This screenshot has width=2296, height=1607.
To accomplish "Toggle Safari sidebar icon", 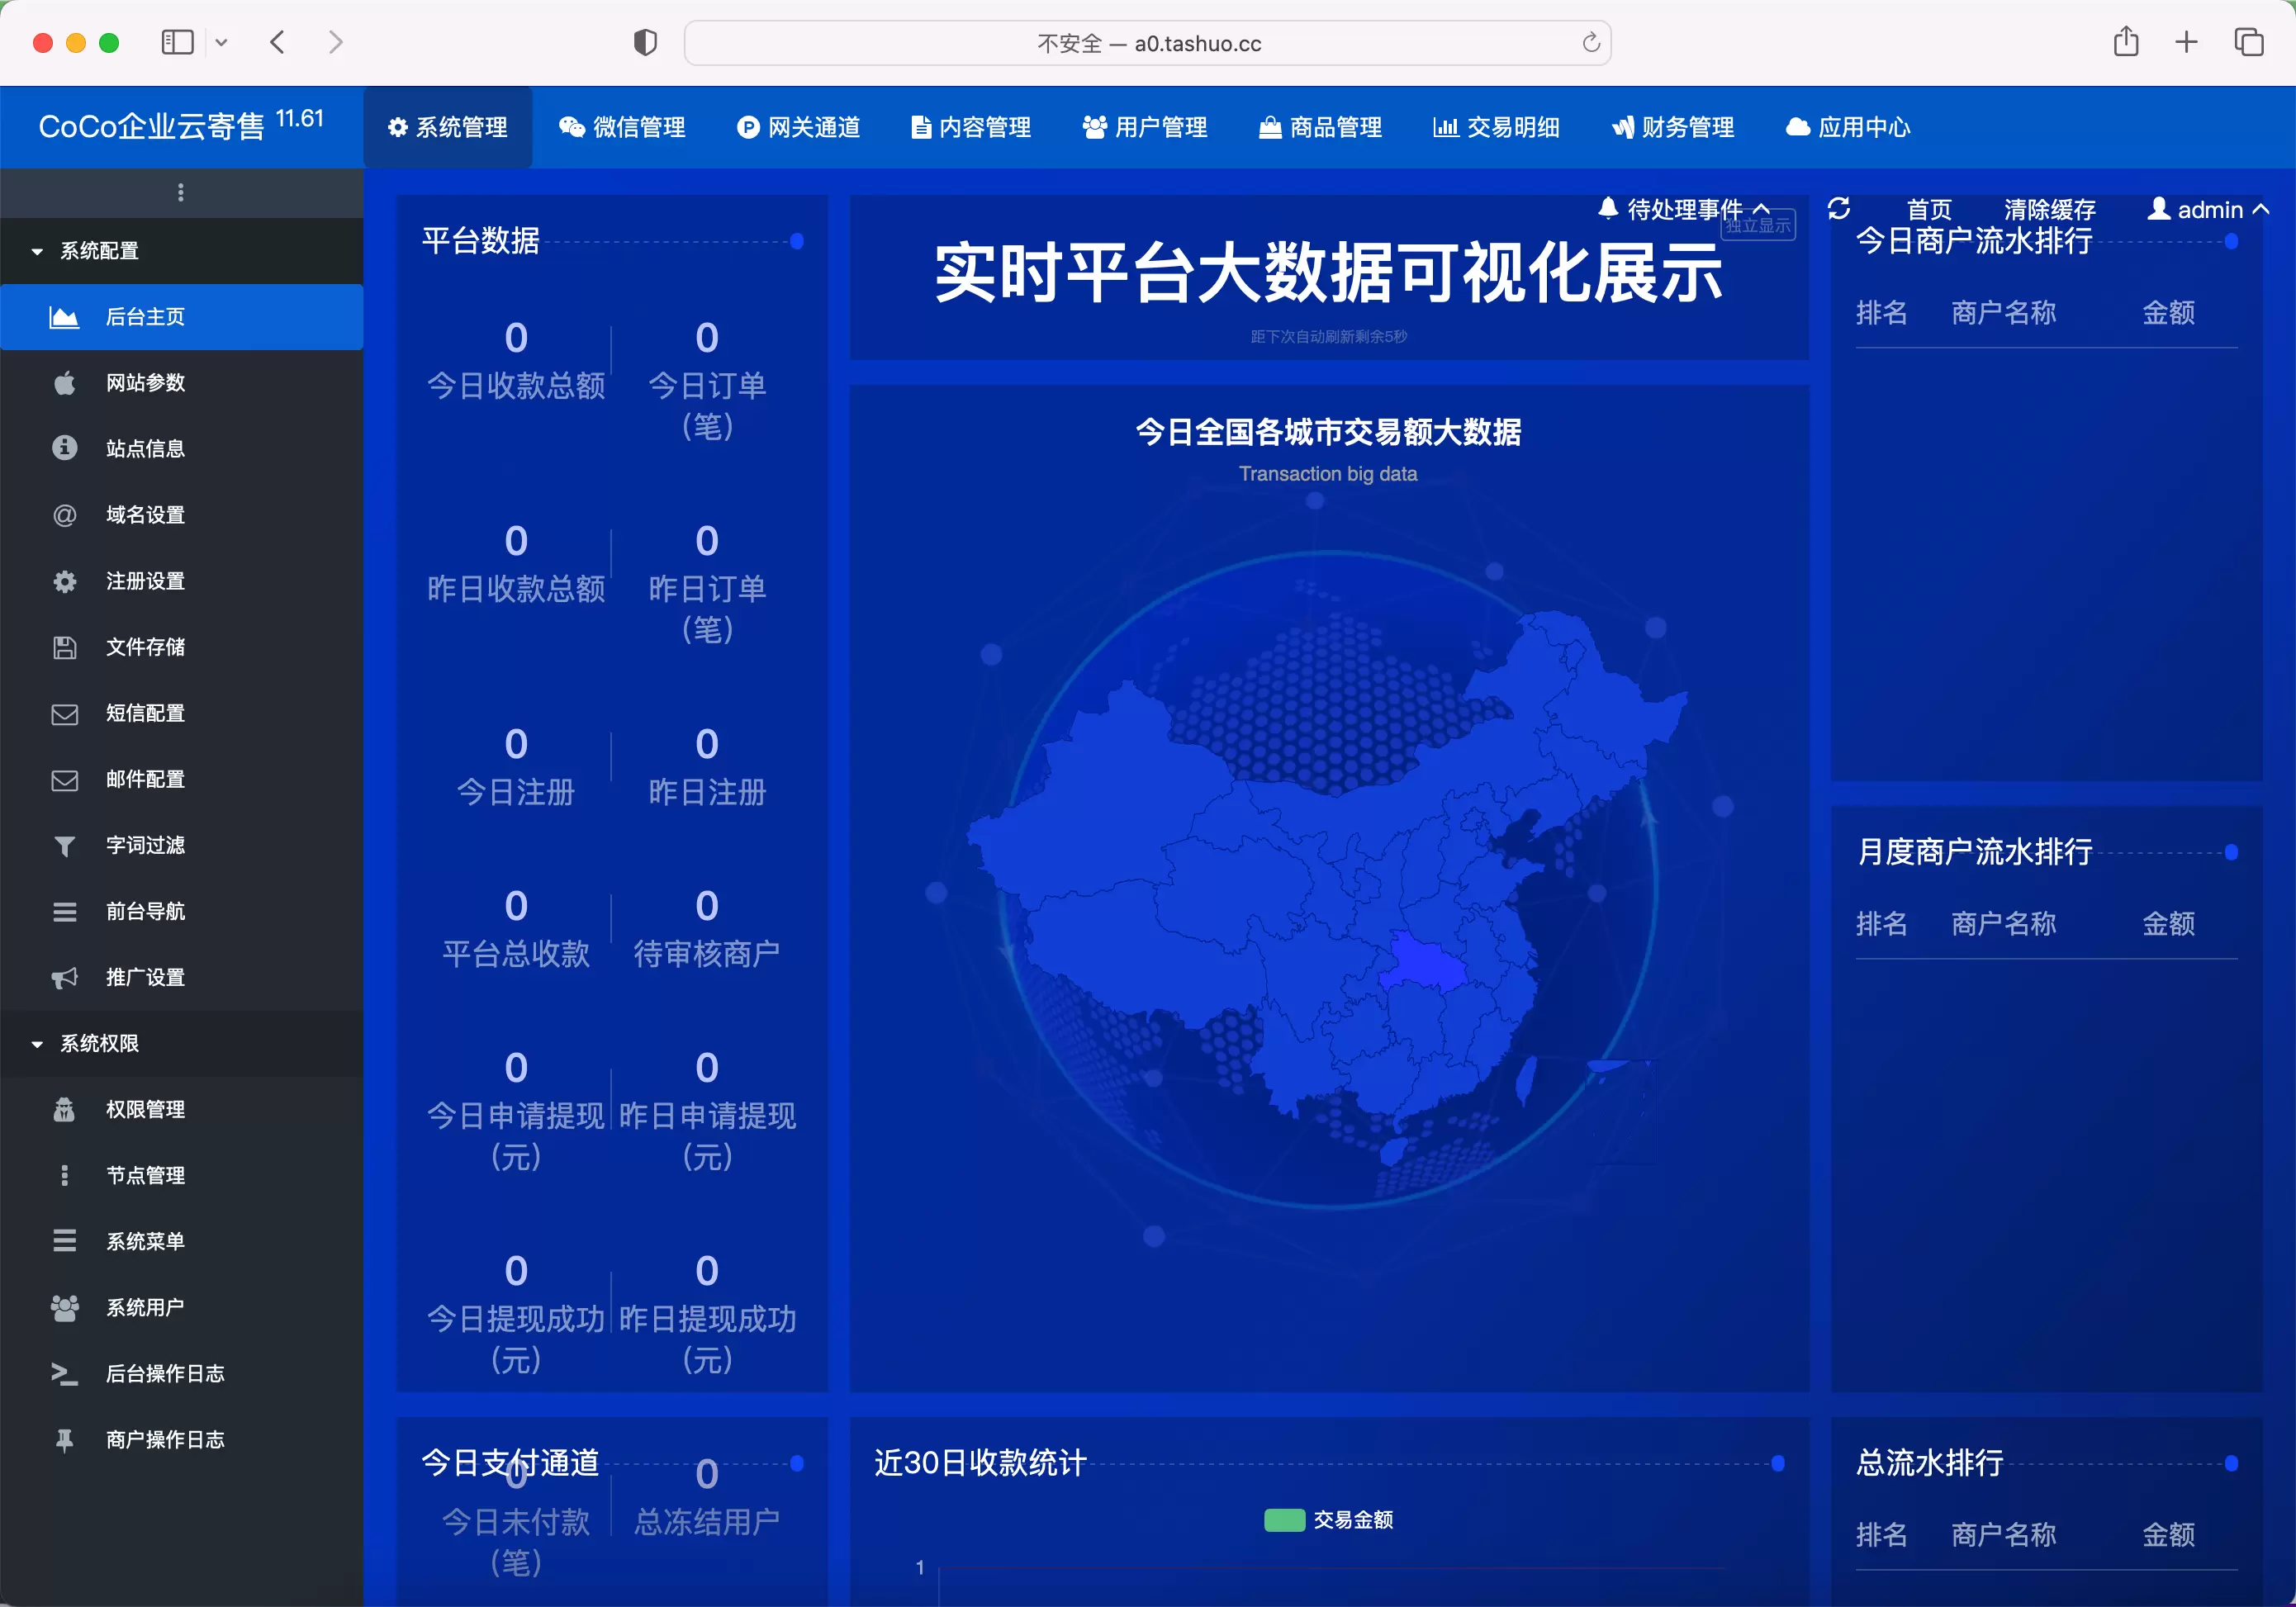I will (177, 42).
